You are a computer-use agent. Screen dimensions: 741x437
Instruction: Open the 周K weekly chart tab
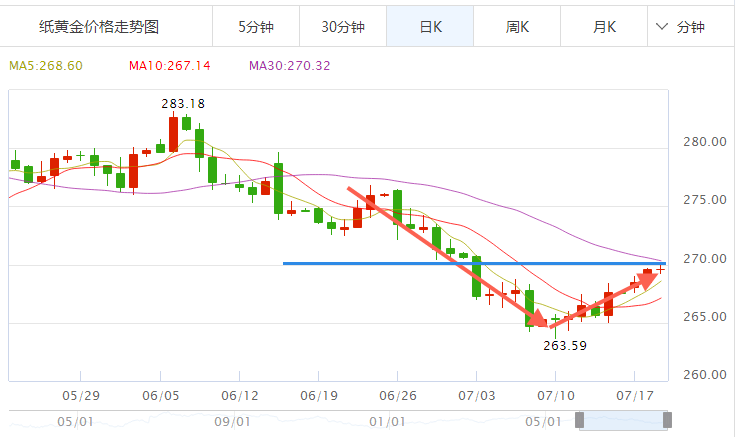[517, 27]
